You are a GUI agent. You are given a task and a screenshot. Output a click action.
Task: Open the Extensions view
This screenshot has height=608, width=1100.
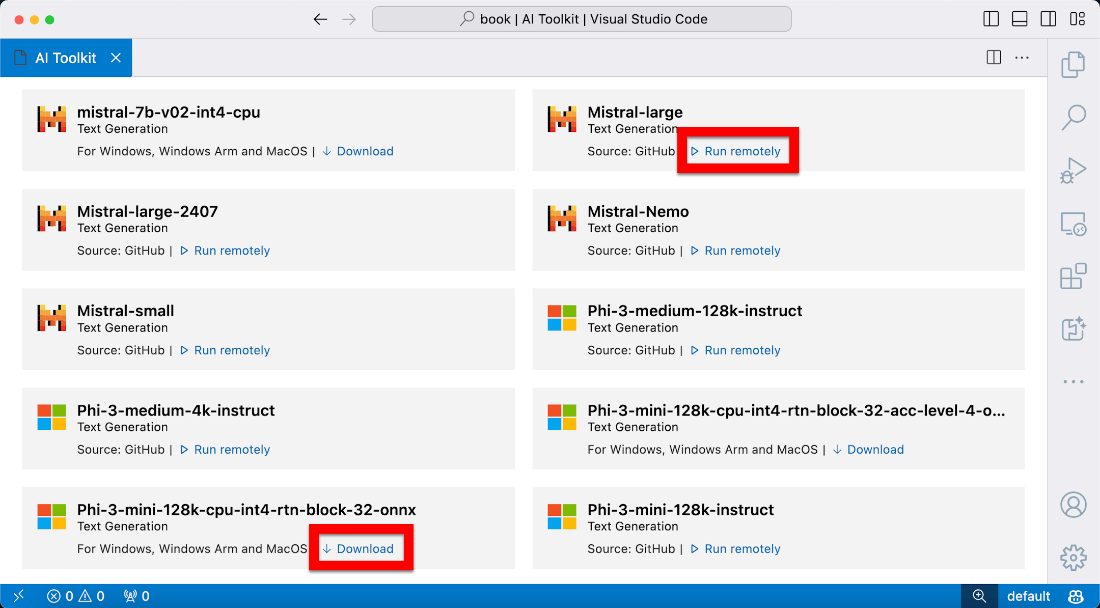[1073, 276]
